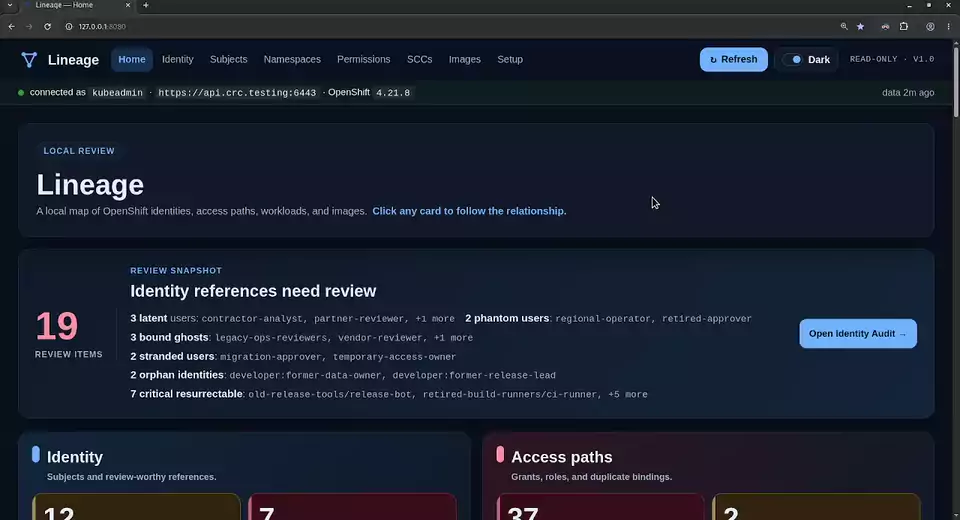The image size is (960, 520).
Task: Click the incognito-style icon next to the bookmark star
Action: [885, 26]
